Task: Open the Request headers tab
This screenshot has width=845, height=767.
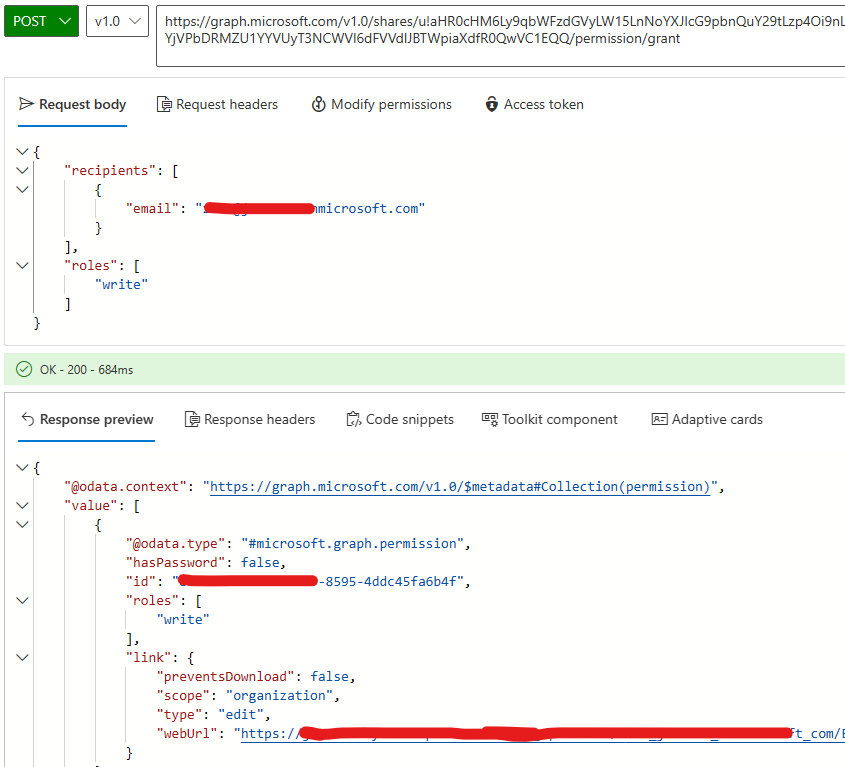Action: [217, 104]
